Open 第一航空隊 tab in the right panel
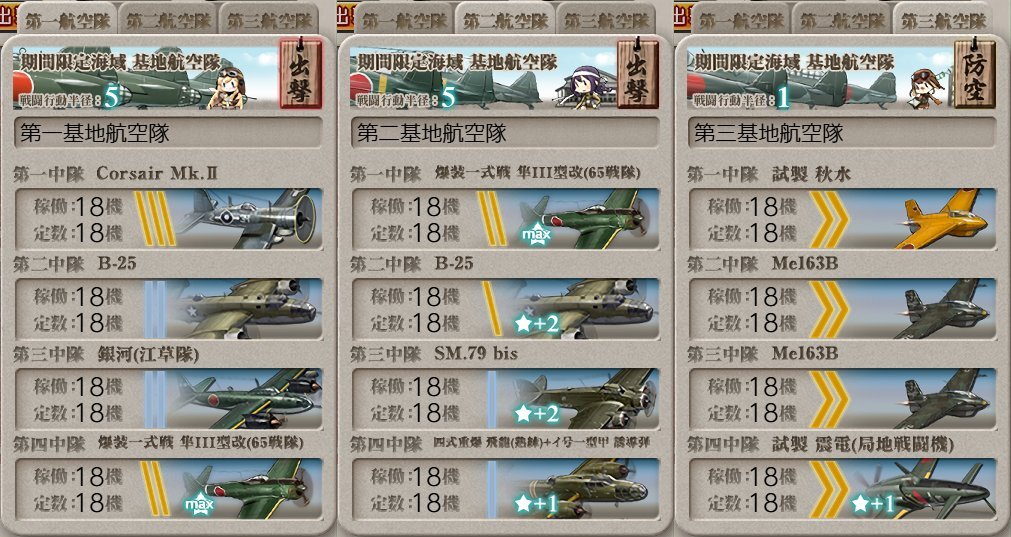Viewport: 1011px width, 537px height. pos(740,20)
